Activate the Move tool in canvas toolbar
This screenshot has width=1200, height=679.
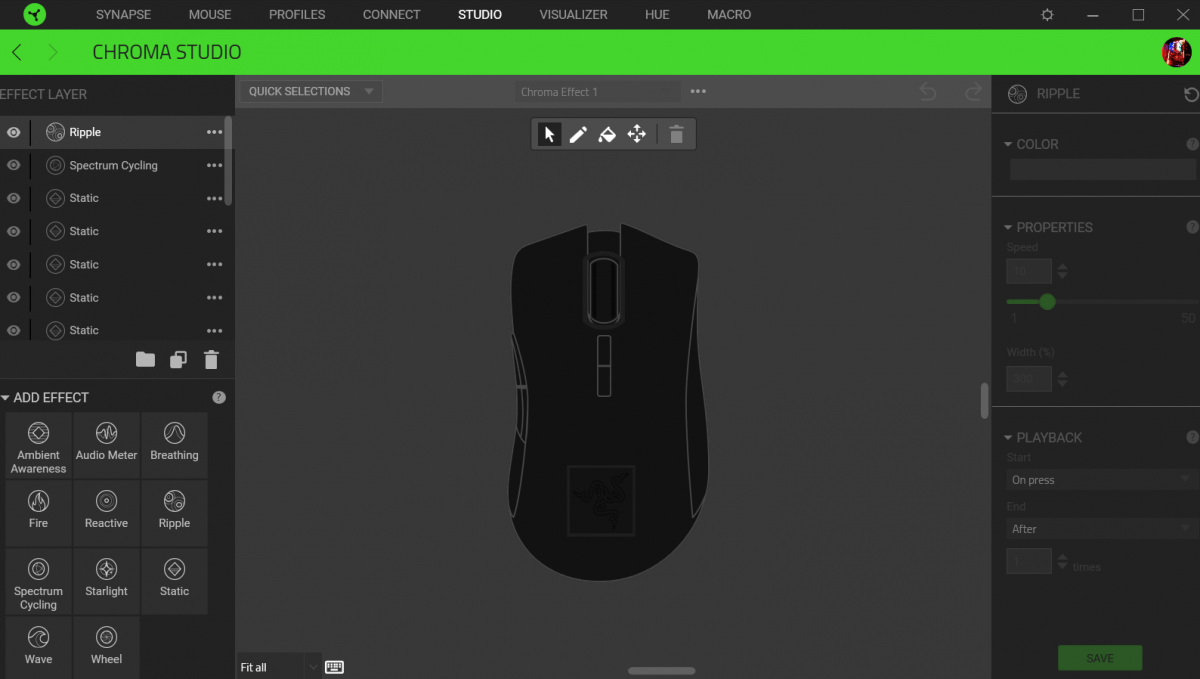pos(636,134)
